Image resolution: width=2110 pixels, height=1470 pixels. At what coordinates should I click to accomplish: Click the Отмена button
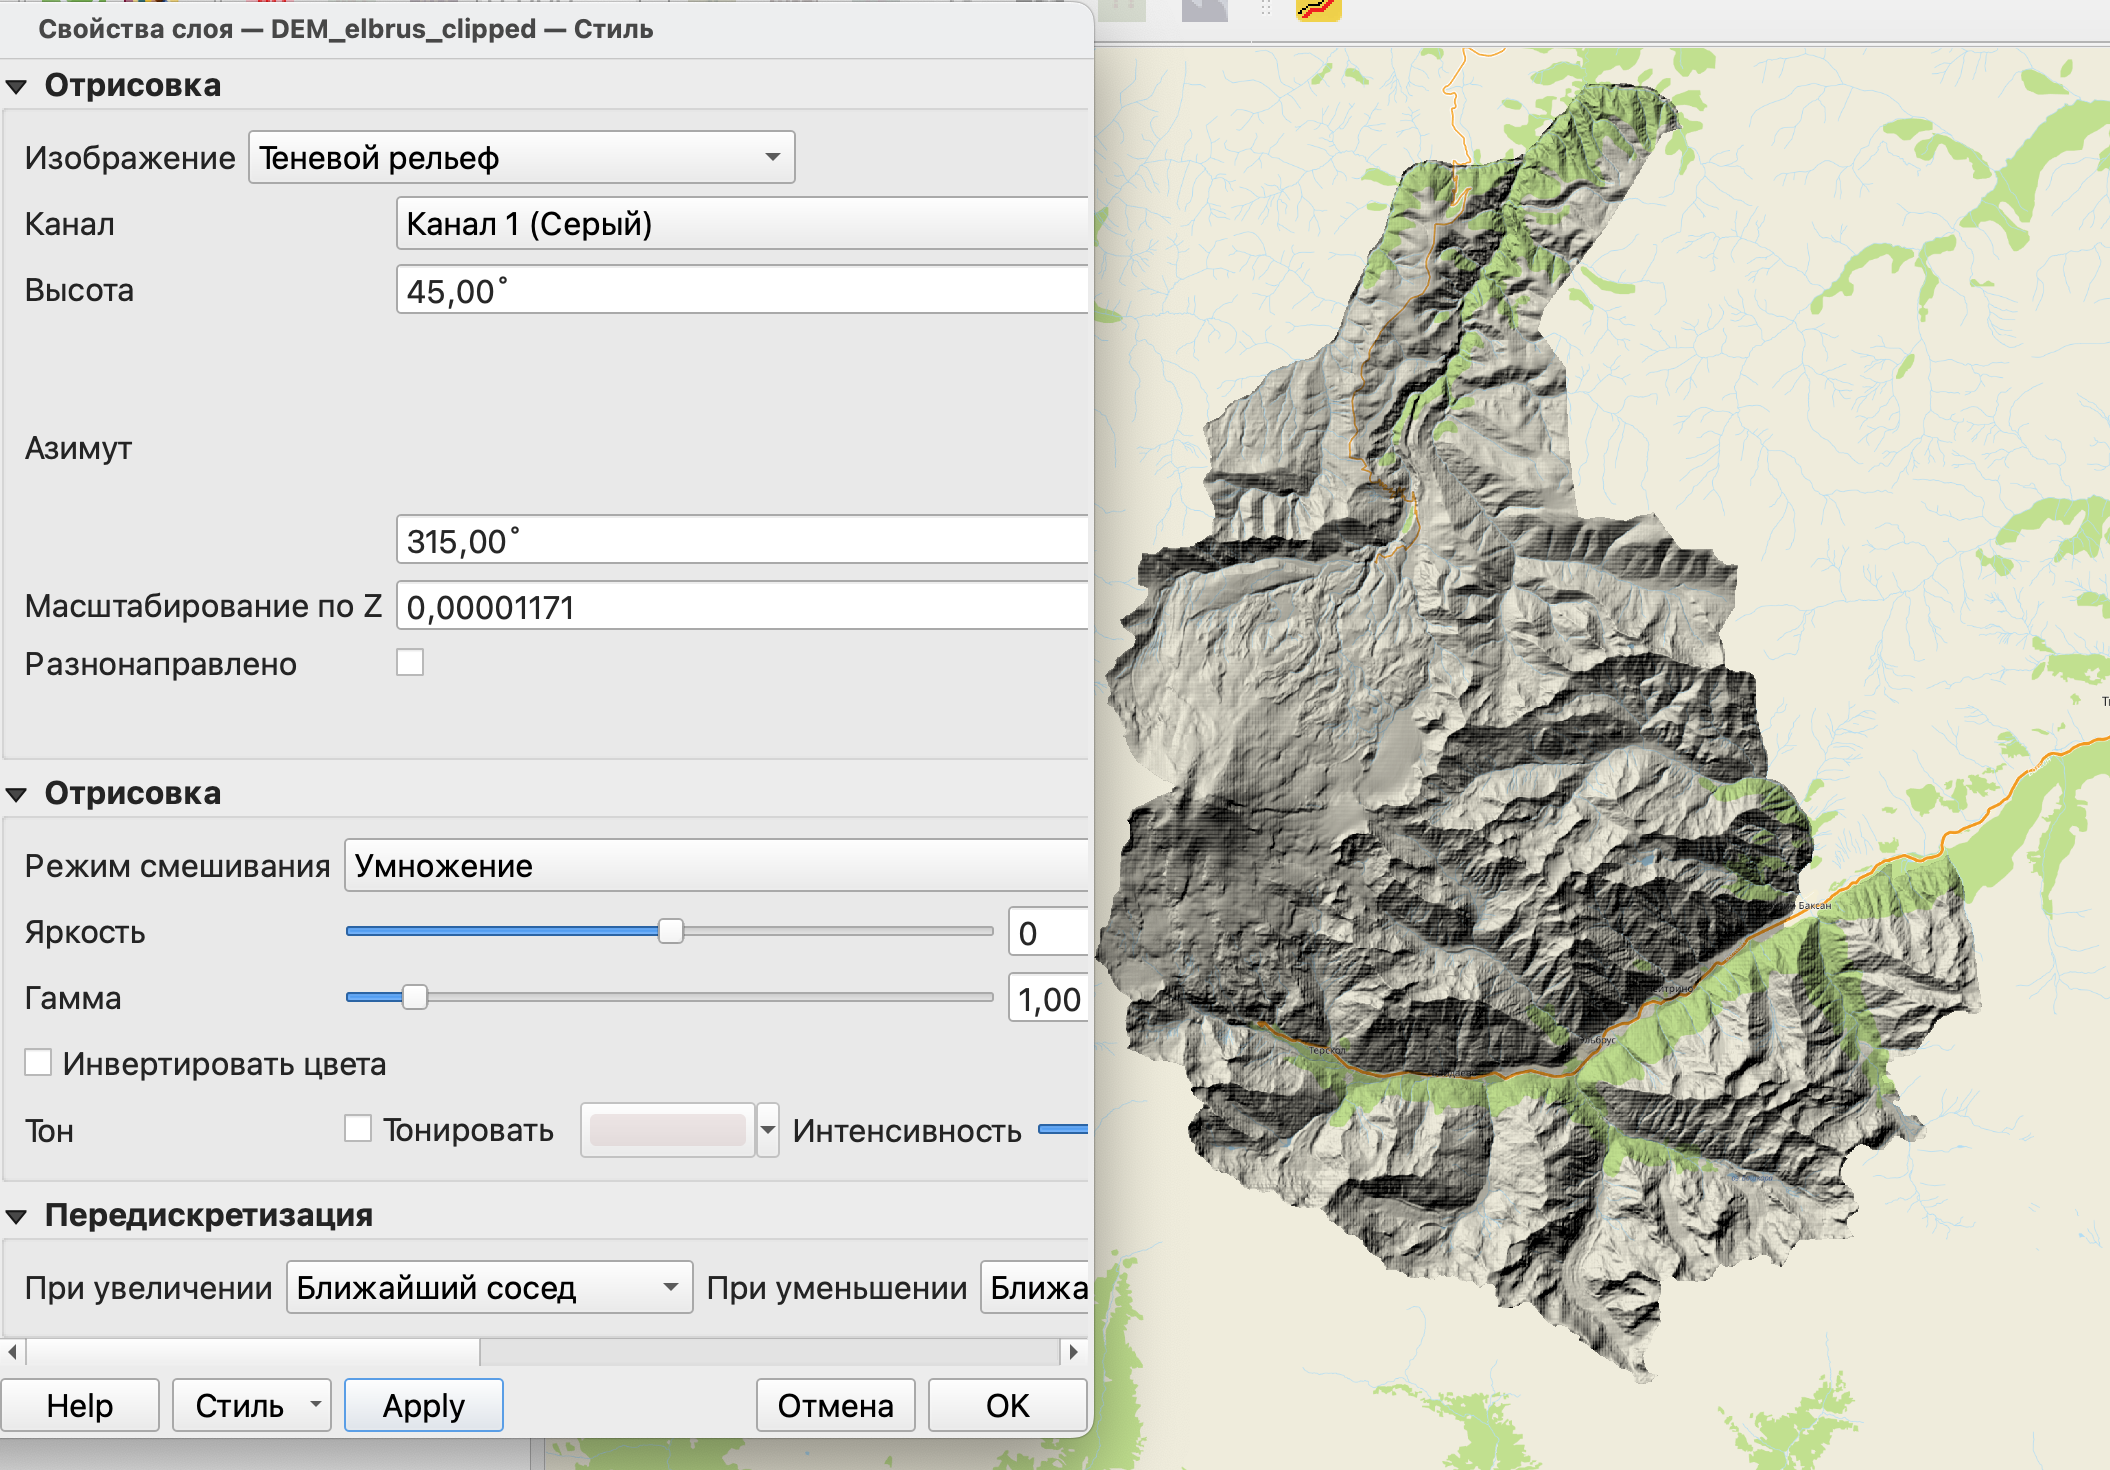(x=835, y=1406)
